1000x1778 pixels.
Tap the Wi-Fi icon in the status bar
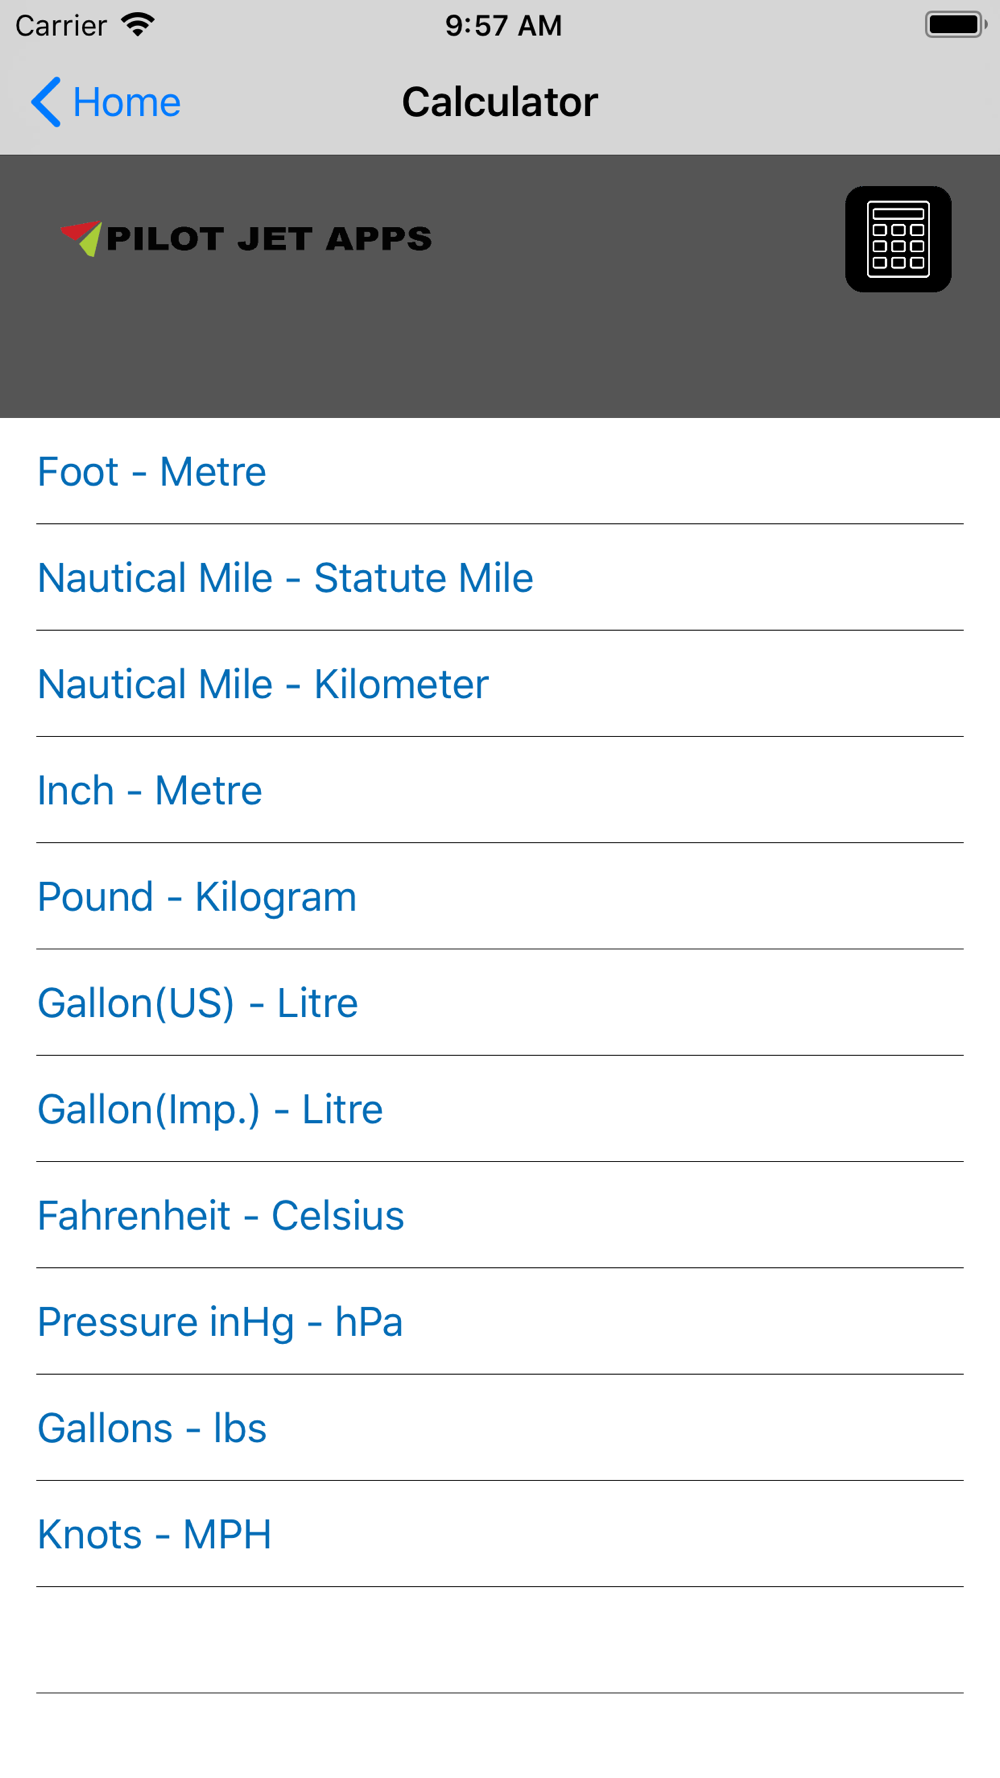tap(138, 24)
